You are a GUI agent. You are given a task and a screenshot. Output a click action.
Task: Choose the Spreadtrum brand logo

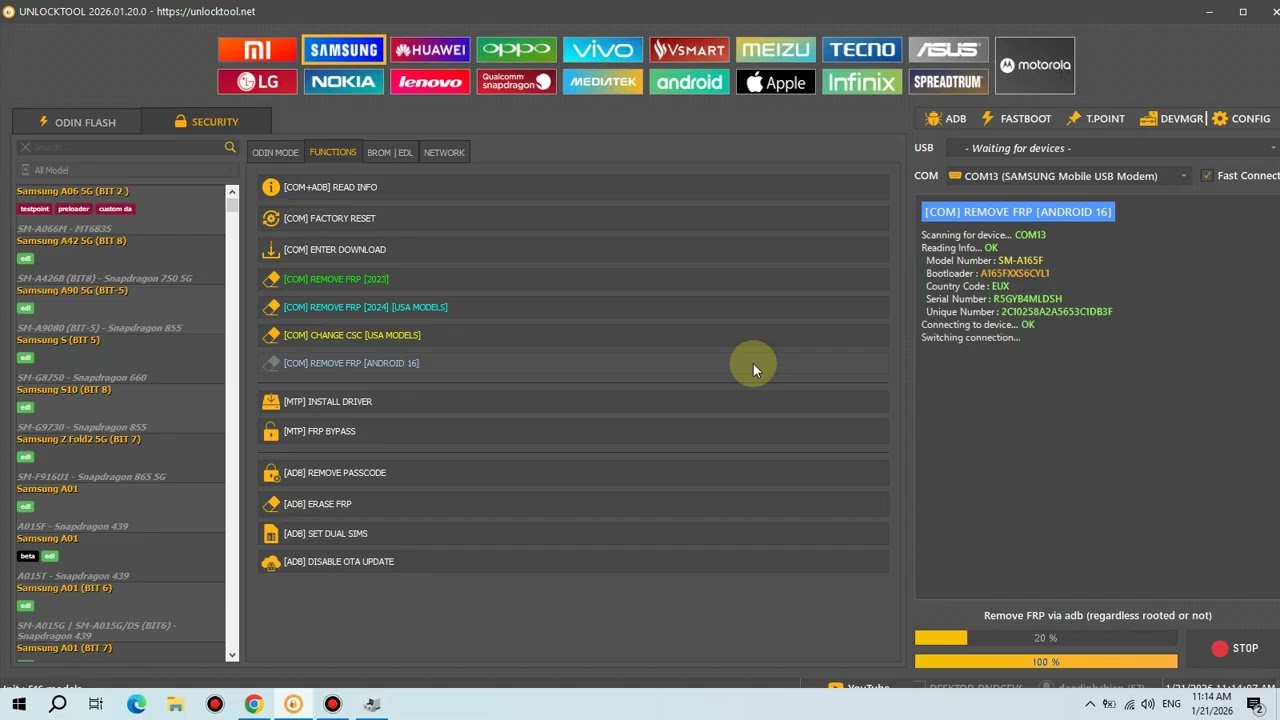[948, 82]
